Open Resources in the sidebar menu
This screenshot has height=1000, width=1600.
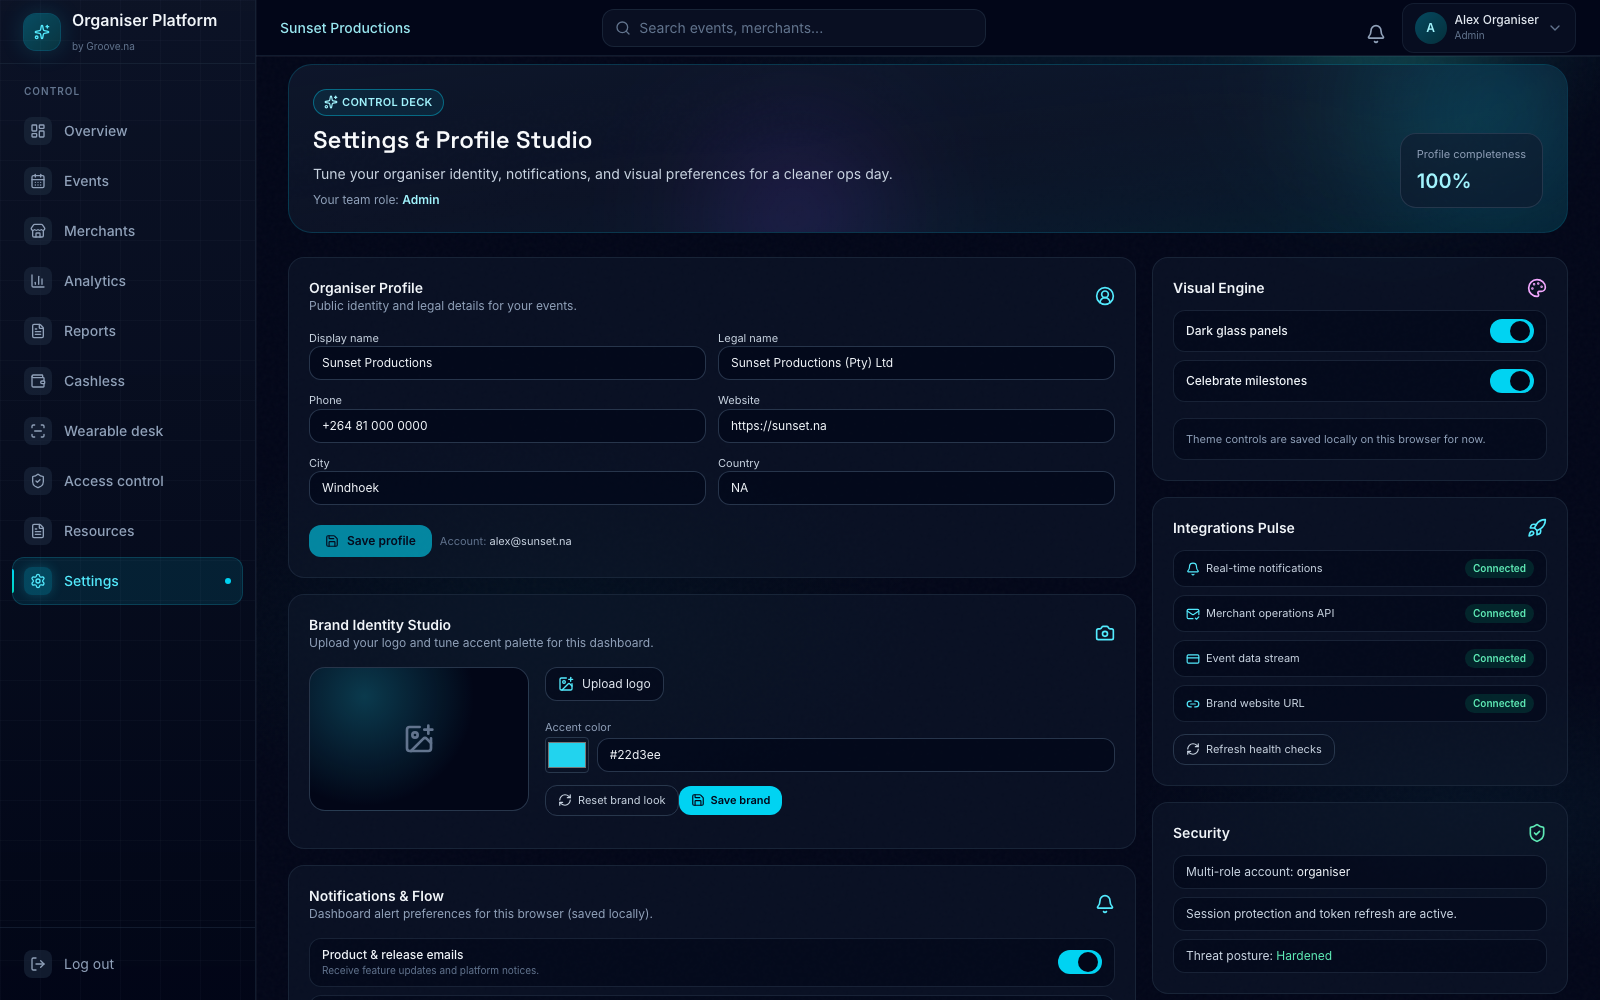(x=127, y=531)
